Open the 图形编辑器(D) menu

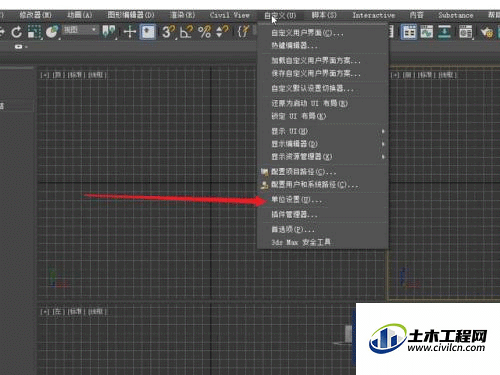[x=131, y=15]
